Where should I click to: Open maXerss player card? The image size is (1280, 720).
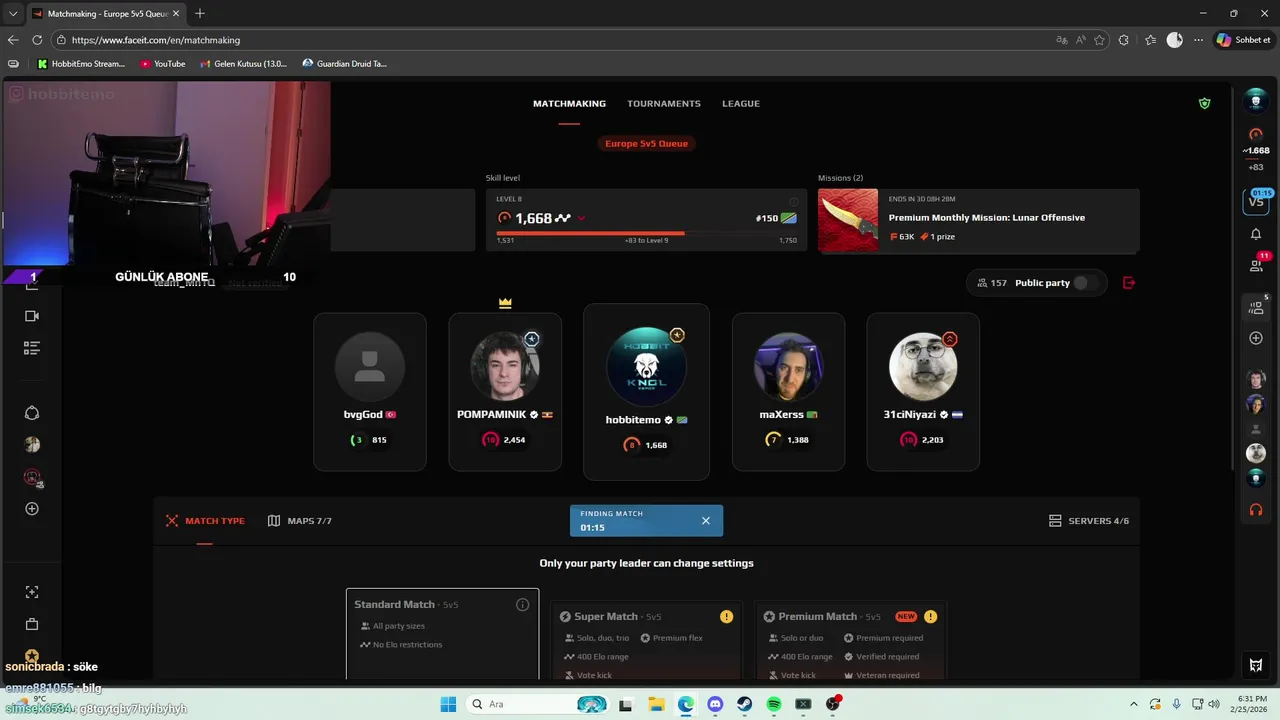coord(788,392)
